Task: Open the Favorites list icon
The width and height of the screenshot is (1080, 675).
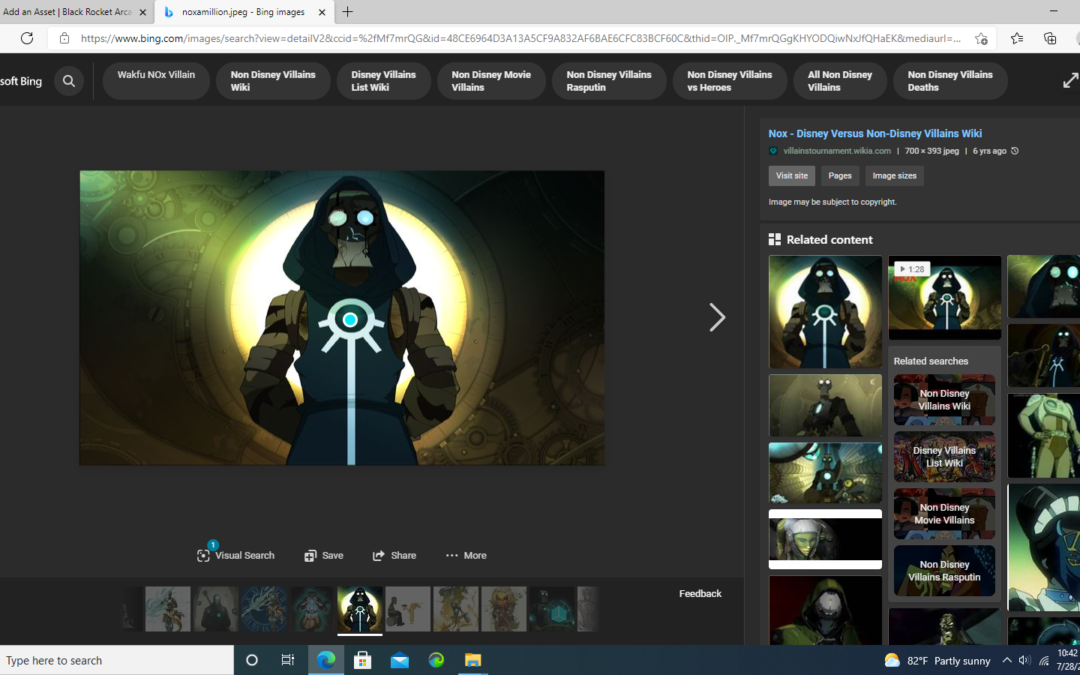Action: coord(1017,39)
